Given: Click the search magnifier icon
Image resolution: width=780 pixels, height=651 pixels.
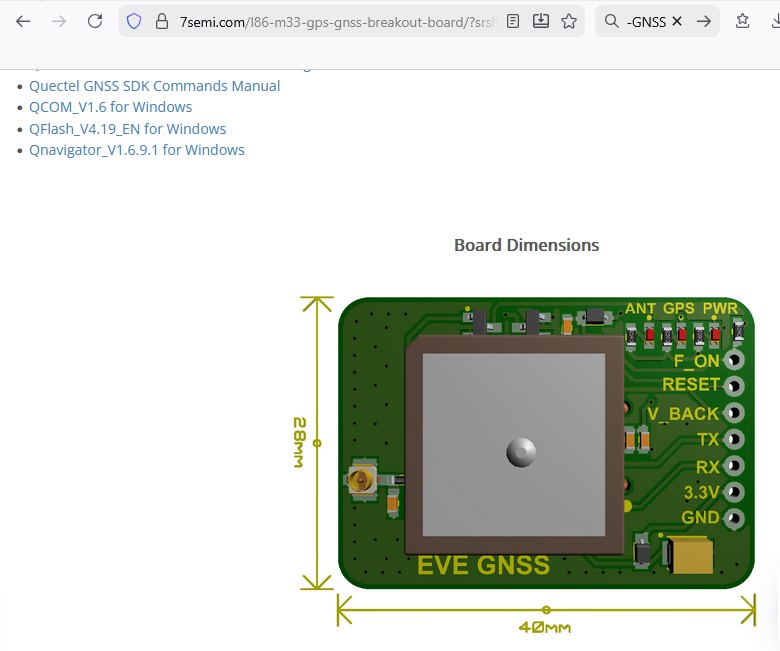Looking at the screenshot, I should click(x=612, y=21).
